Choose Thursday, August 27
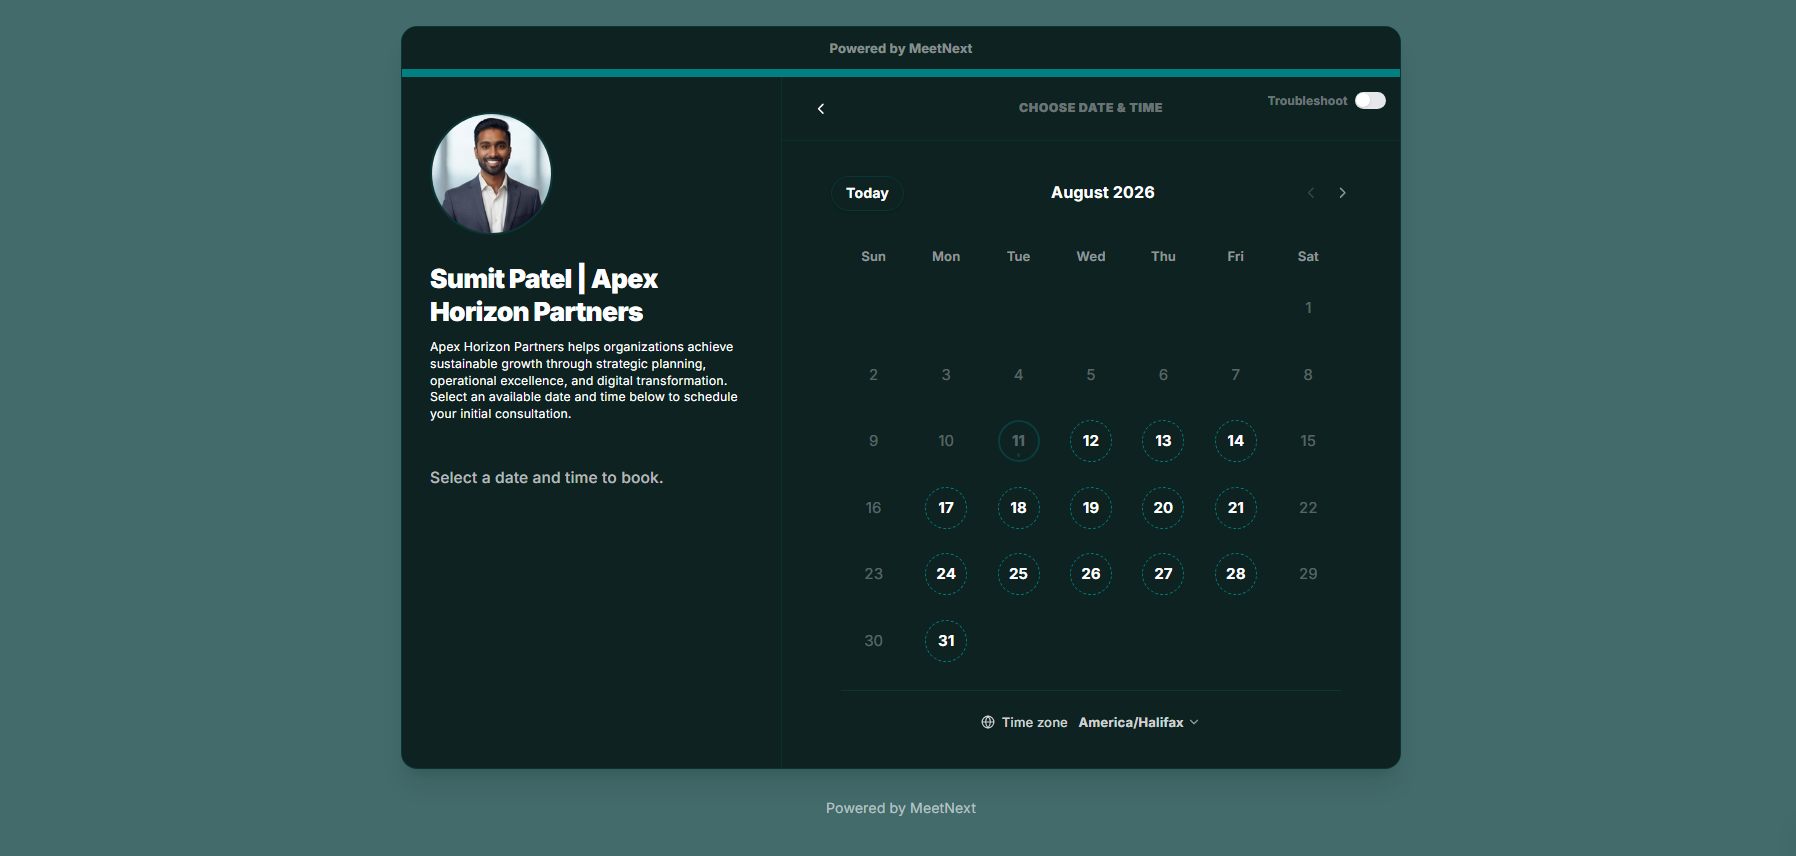The height and width of the screenshot is (856, 1796). pos(1163,574)
